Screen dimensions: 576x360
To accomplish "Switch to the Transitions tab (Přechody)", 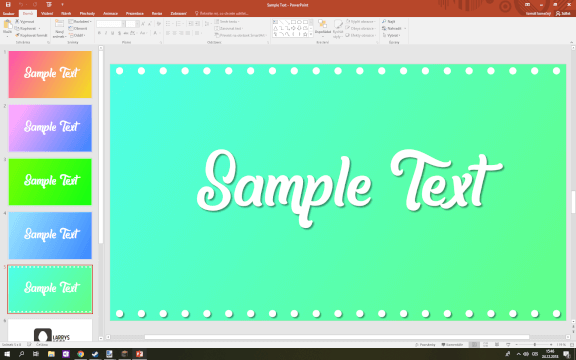I will (x=87, y=13).
